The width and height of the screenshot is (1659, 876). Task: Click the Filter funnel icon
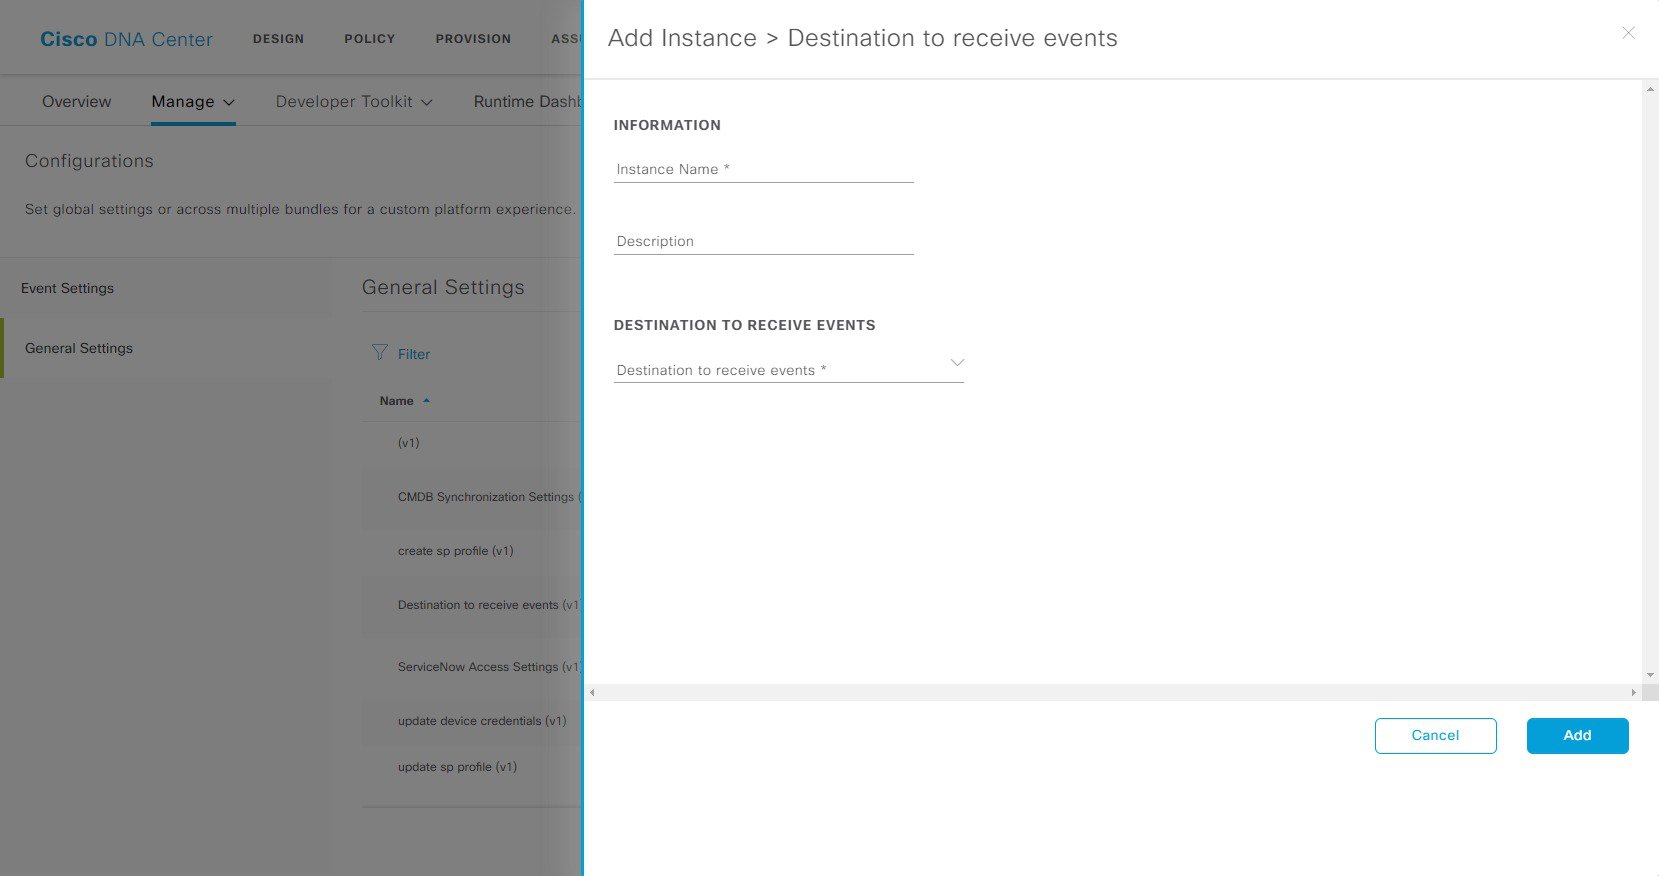(x=380, y=352)
